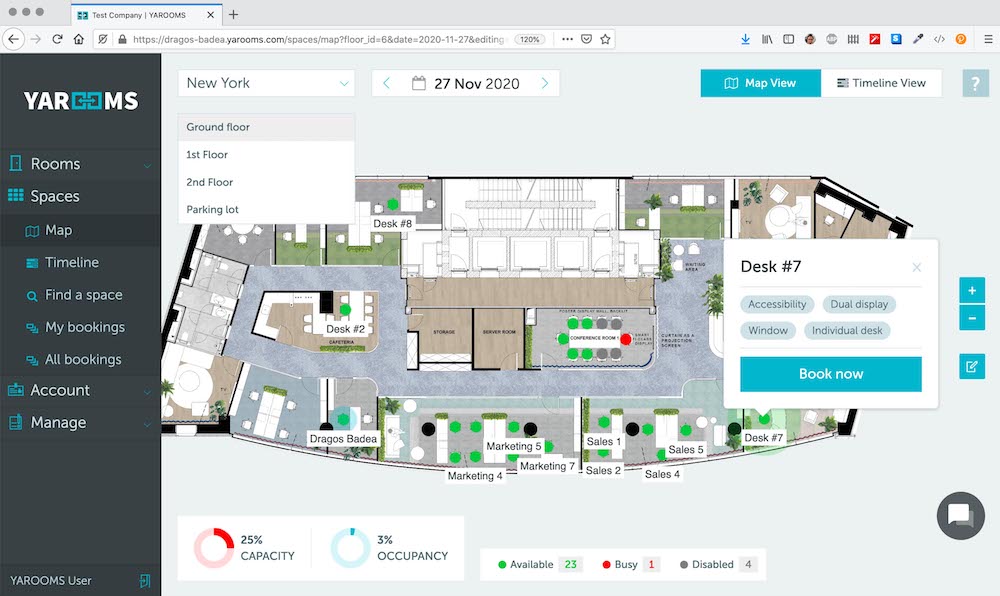Toggle the Available status filter
This screenshot has height=596, width=1000.
533,564
